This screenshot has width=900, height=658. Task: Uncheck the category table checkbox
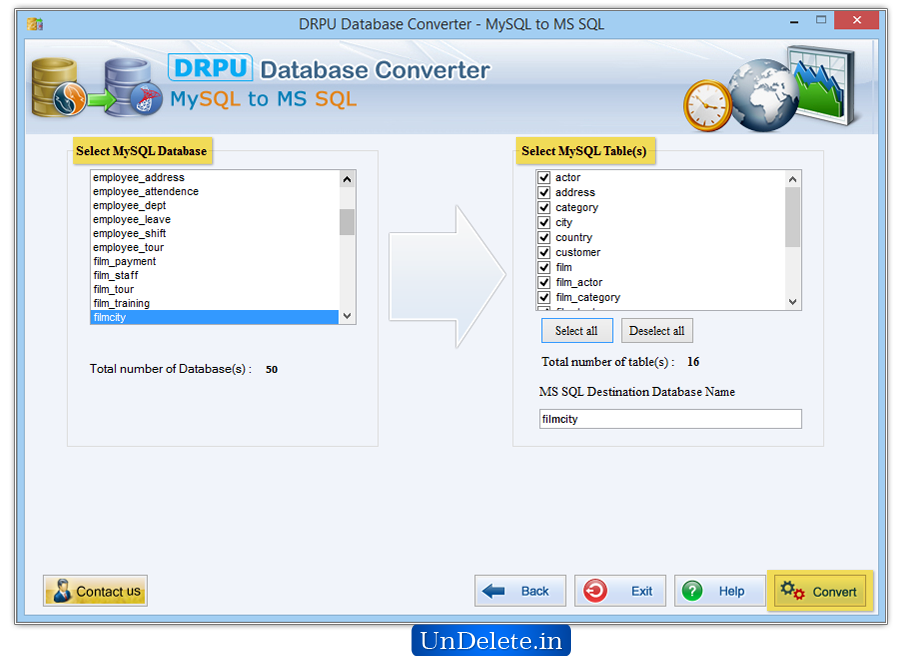[544, 207]
